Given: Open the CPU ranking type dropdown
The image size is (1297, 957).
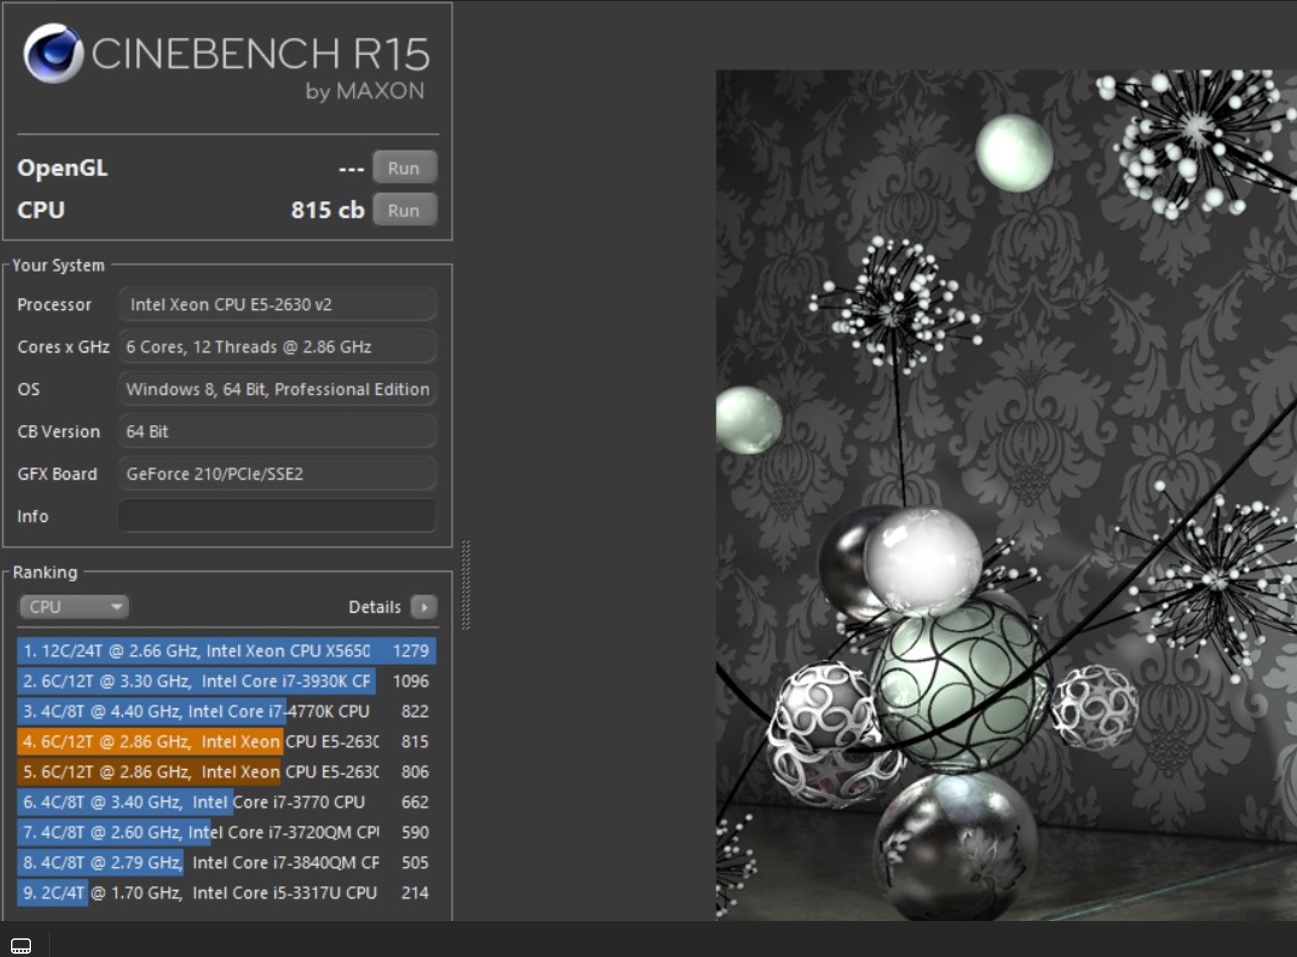Looking at the screenshot, I should (x=74, y=607).
